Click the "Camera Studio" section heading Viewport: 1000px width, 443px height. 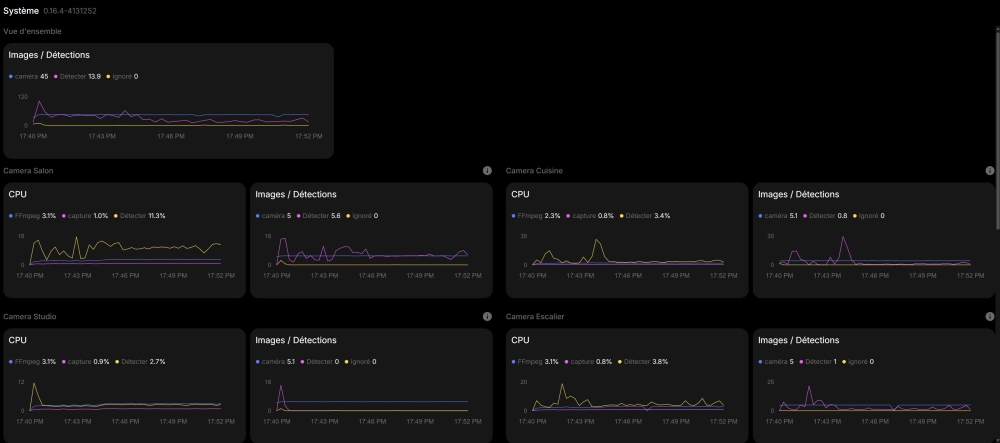point(30,317)
